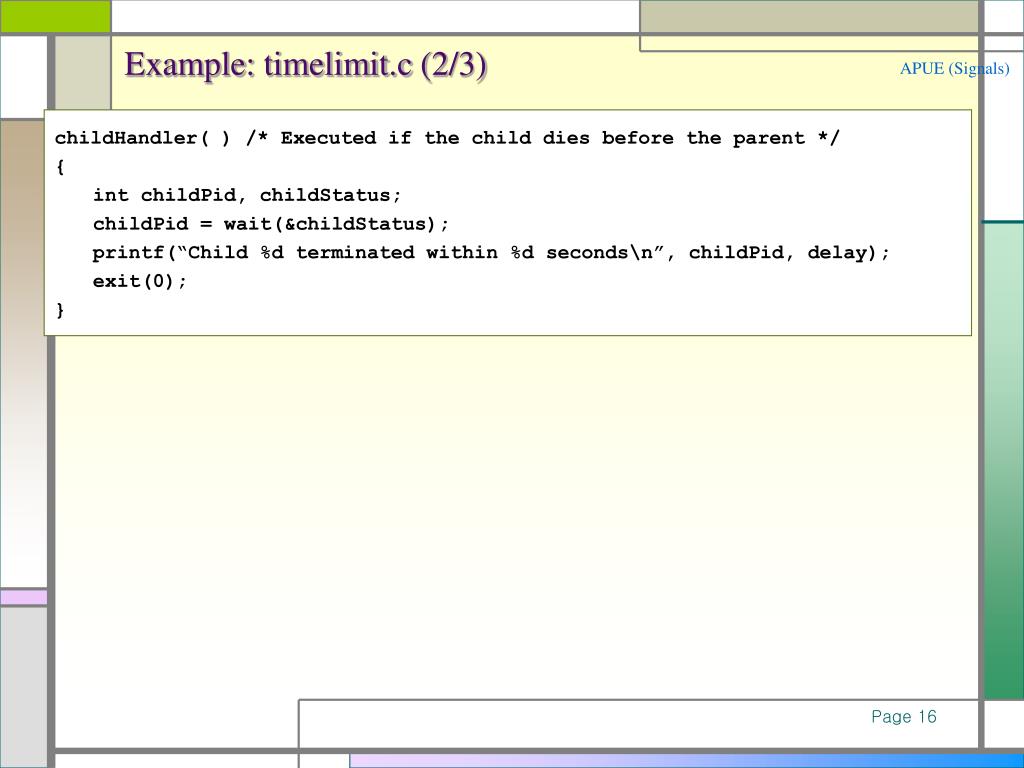The width and height of the screenshot is (1024, 768).
Task: Click the closing brace of the function
Action: pyautogui.click(x=60, y=310)
